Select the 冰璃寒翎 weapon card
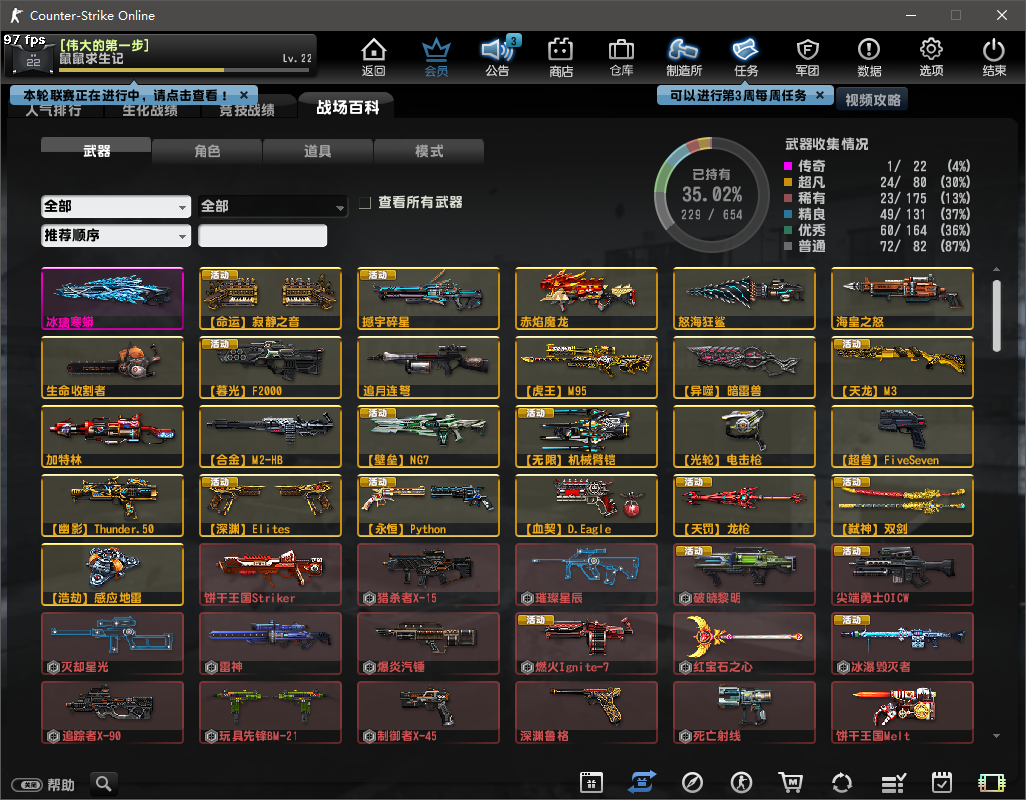The width and height of the screenshot is (1026, 800). (113, 298)
